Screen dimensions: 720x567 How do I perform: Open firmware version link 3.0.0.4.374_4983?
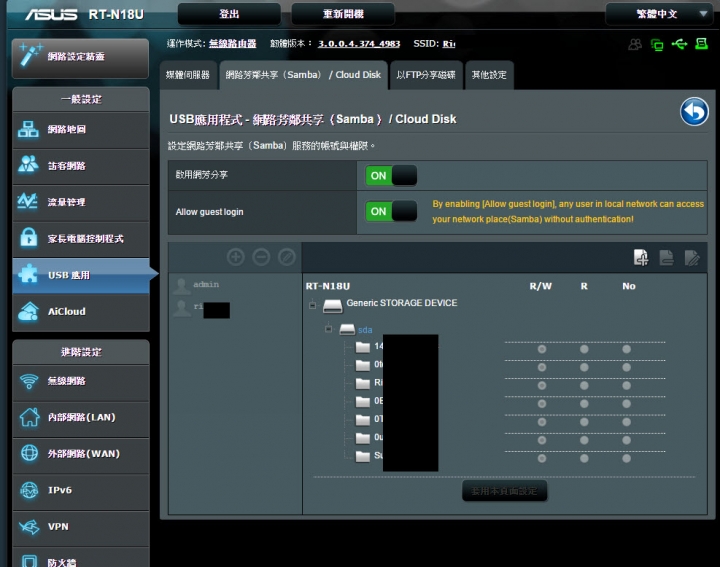tap(359, 44)
